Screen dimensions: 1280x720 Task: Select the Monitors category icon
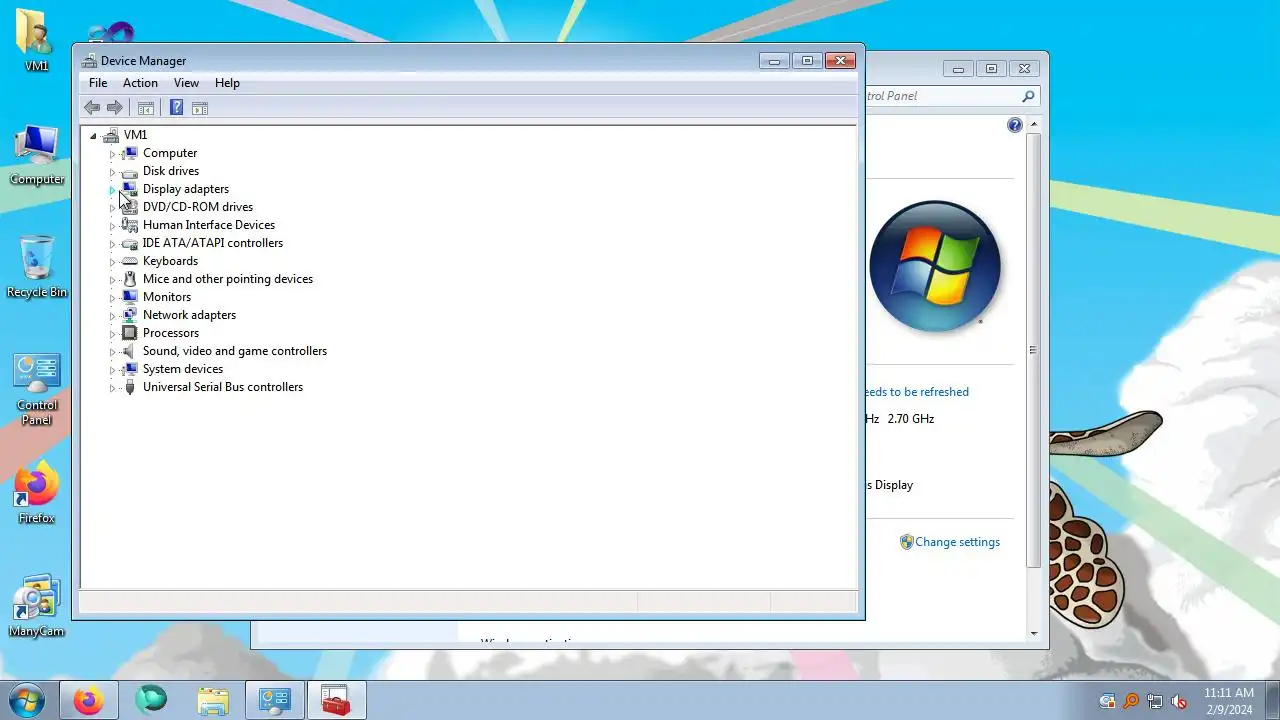[129, 297]
